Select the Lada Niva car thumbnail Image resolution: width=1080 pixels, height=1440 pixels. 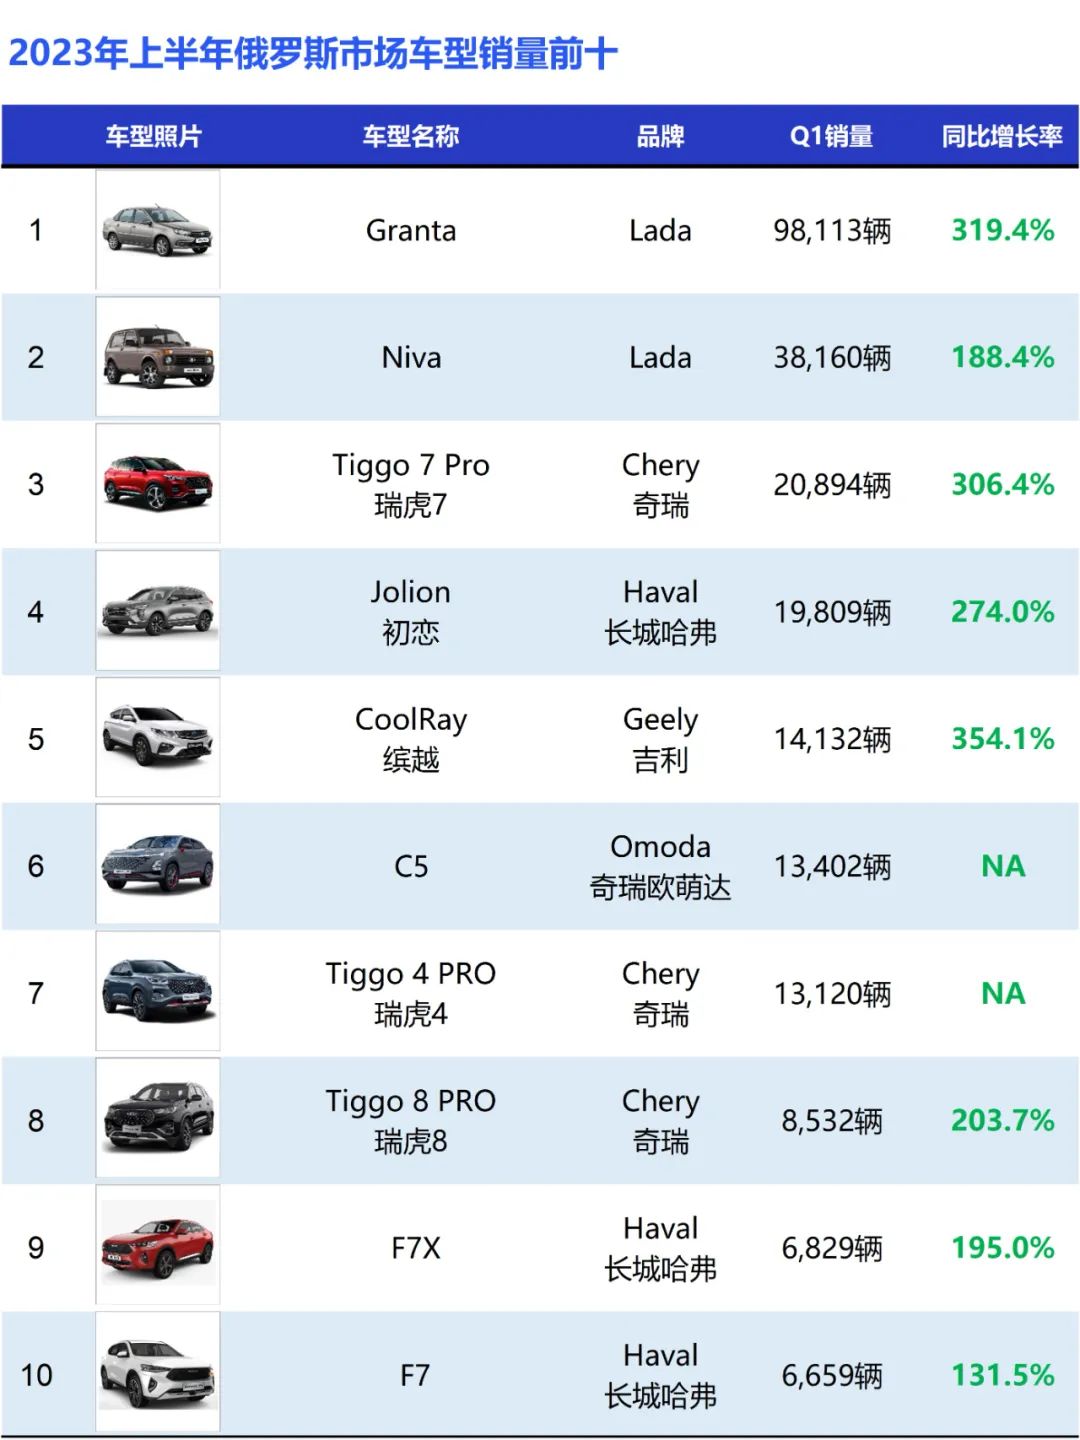point(158,357)
